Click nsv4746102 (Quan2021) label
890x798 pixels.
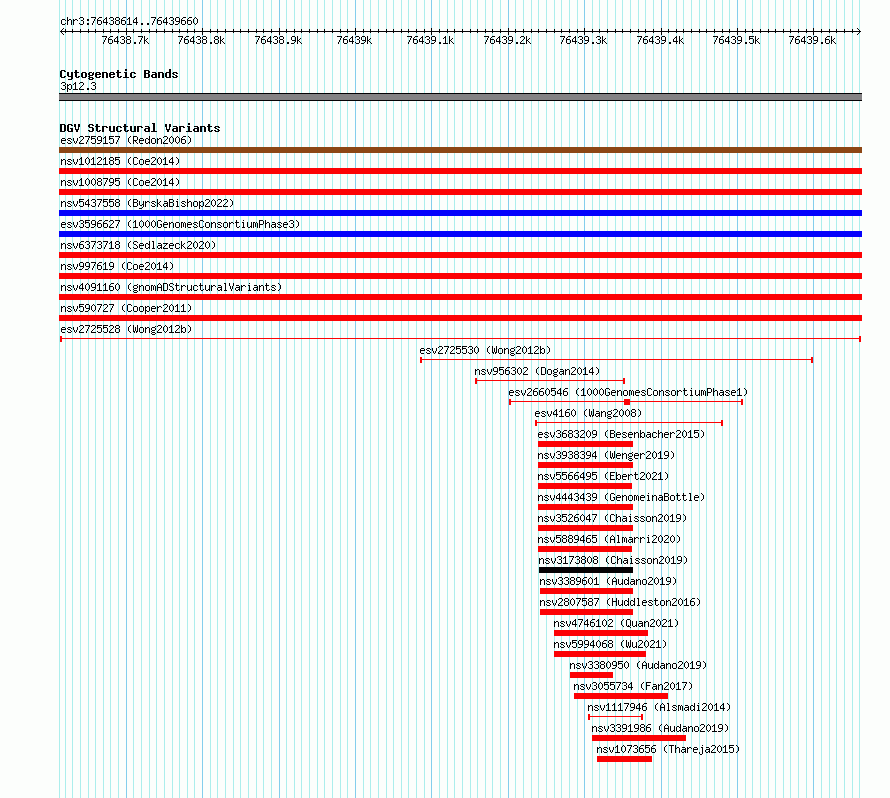(616, 623)
